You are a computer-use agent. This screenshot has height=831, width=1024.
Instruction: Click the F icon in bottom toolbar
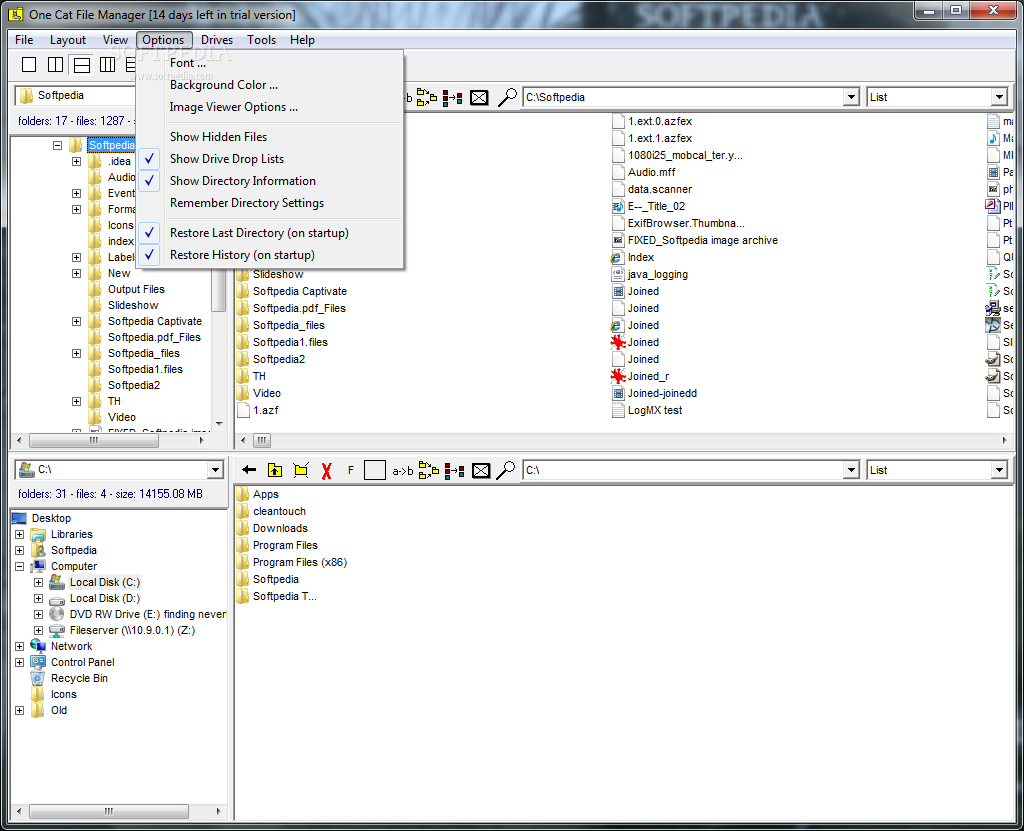(x=351, y=470)
